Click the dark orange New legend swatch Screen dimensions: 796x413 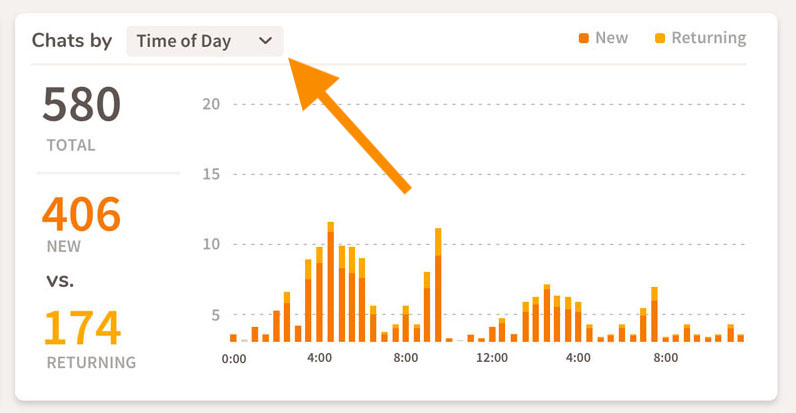point(583,39)
